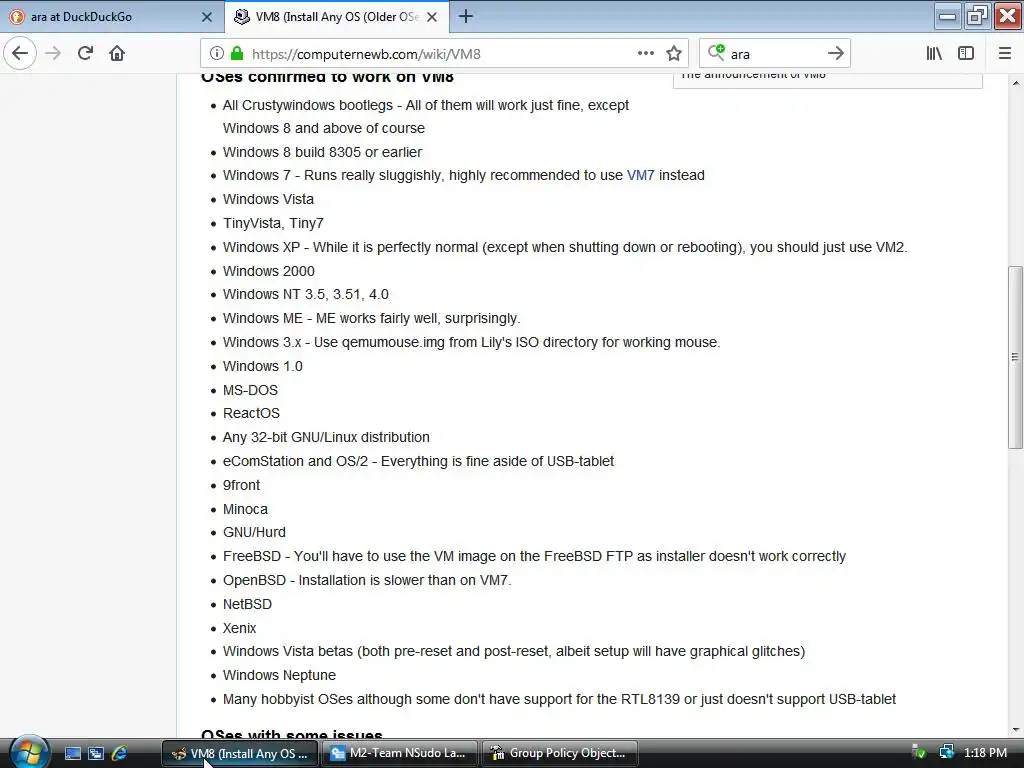The image size is (1024, 768).
Task: Submit the search with the arrow button
Action: [835, 54]
